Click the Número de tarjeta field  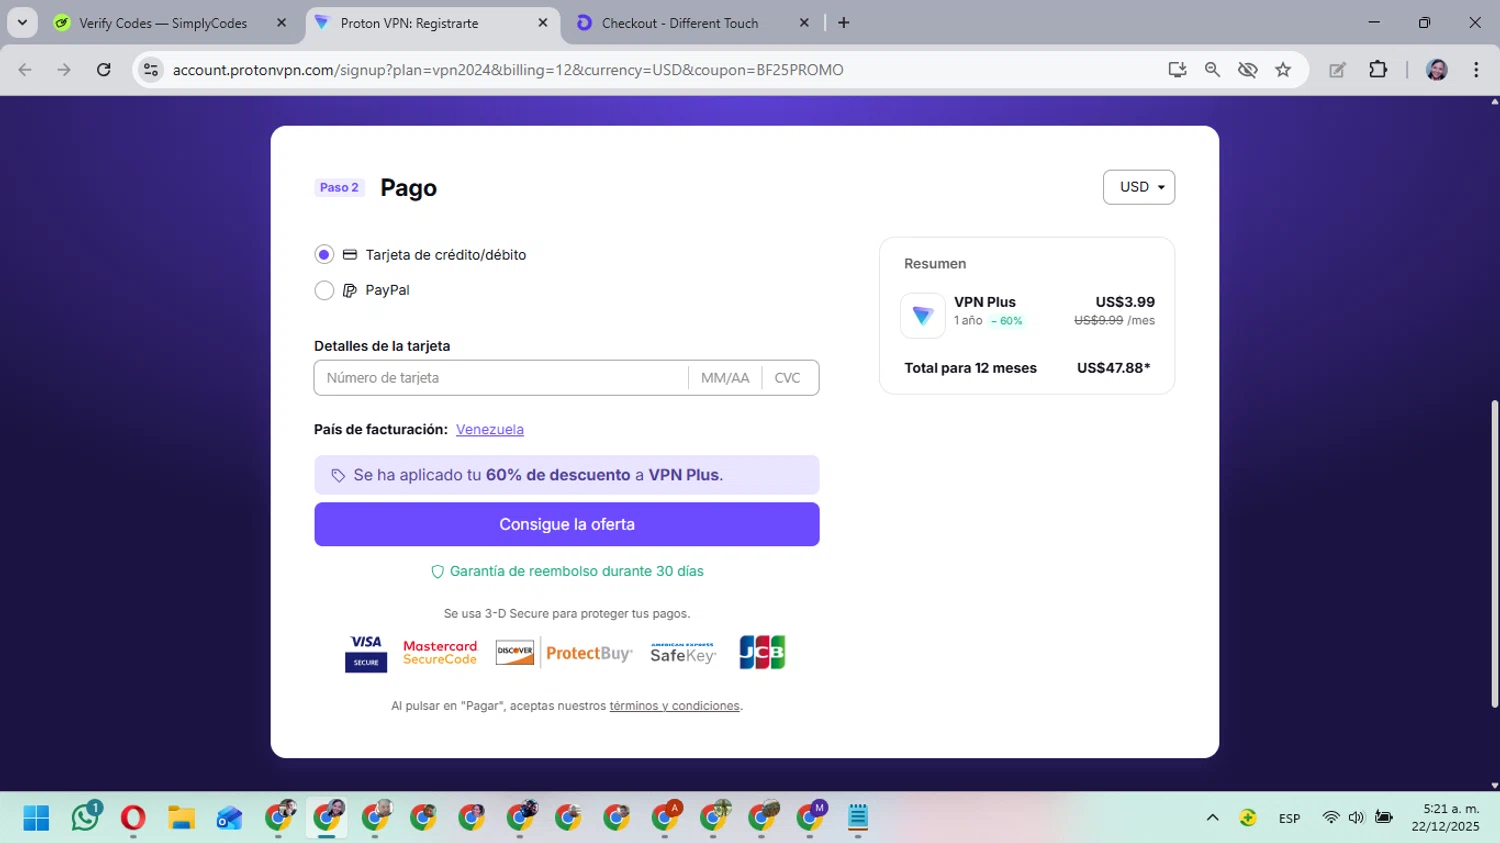pos(502,378)
